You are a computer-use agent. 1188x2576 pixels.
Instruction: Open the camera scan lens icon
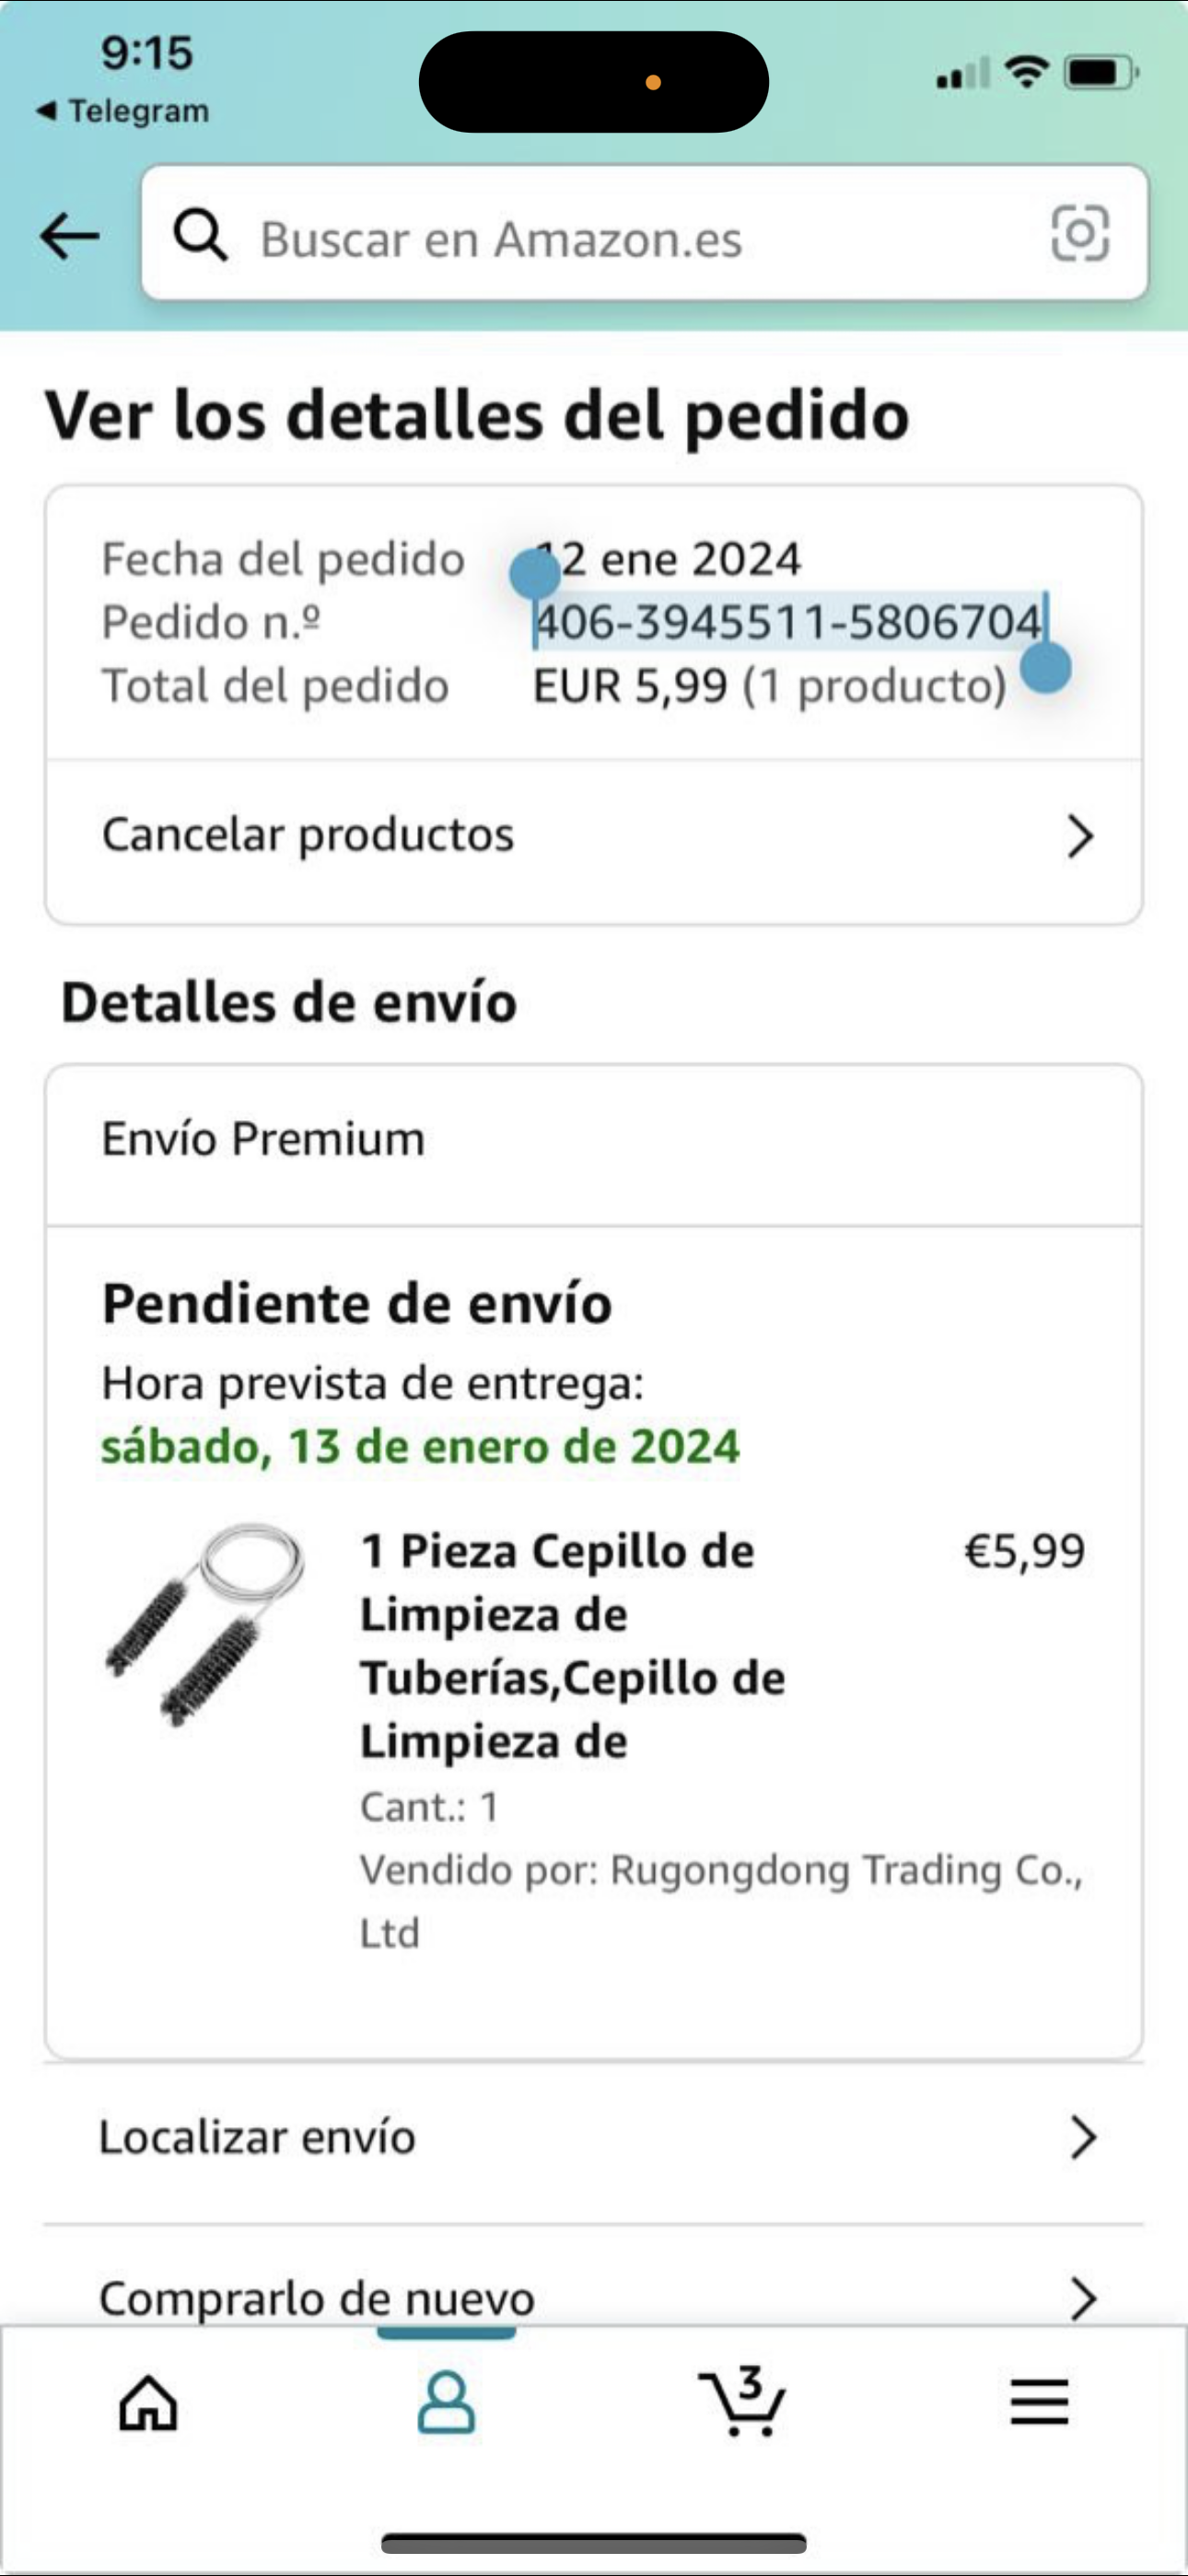point(1080,234)
